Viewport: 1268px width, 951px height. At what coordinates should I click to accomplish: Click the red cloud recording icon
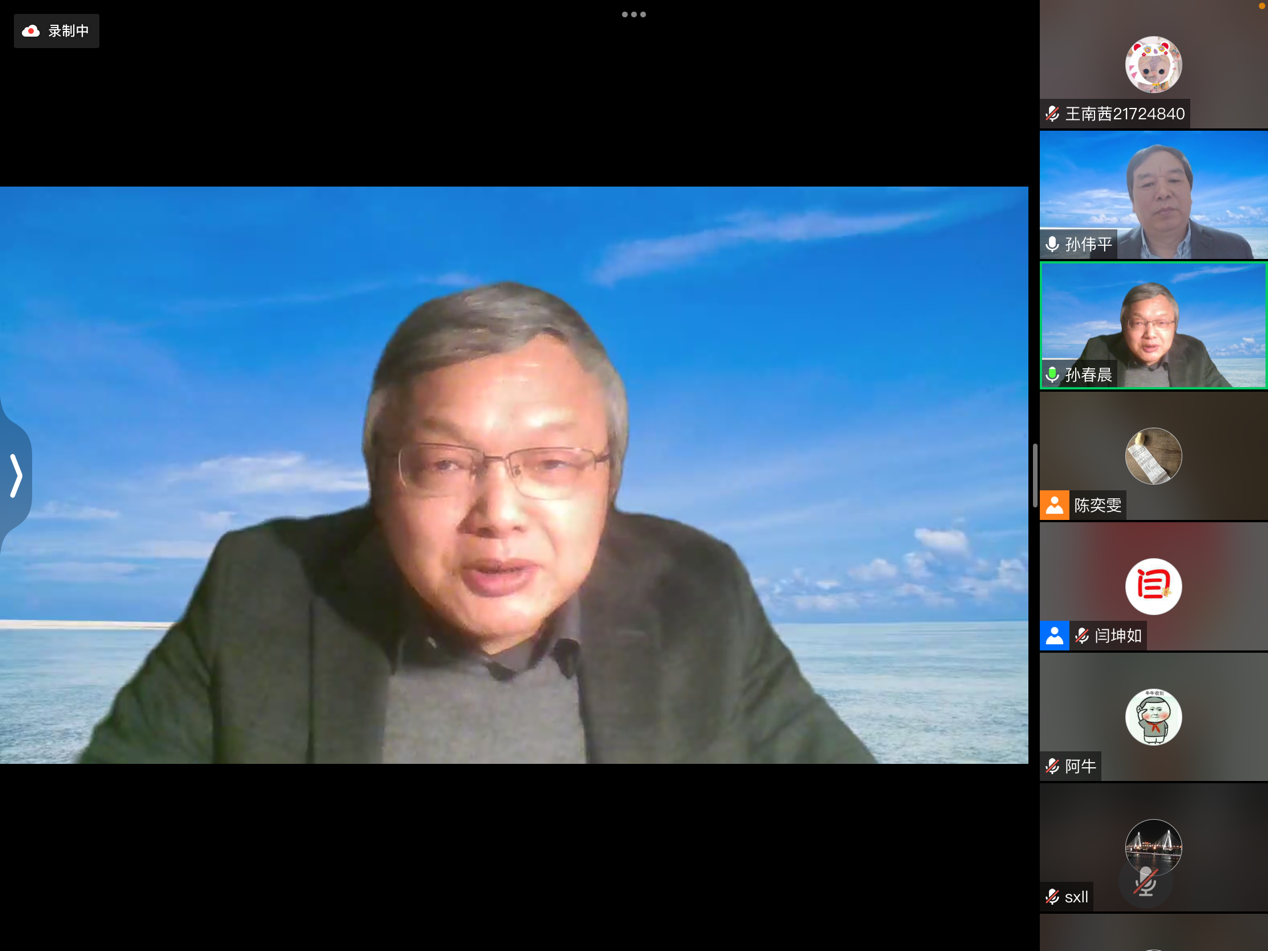(31, 31)
